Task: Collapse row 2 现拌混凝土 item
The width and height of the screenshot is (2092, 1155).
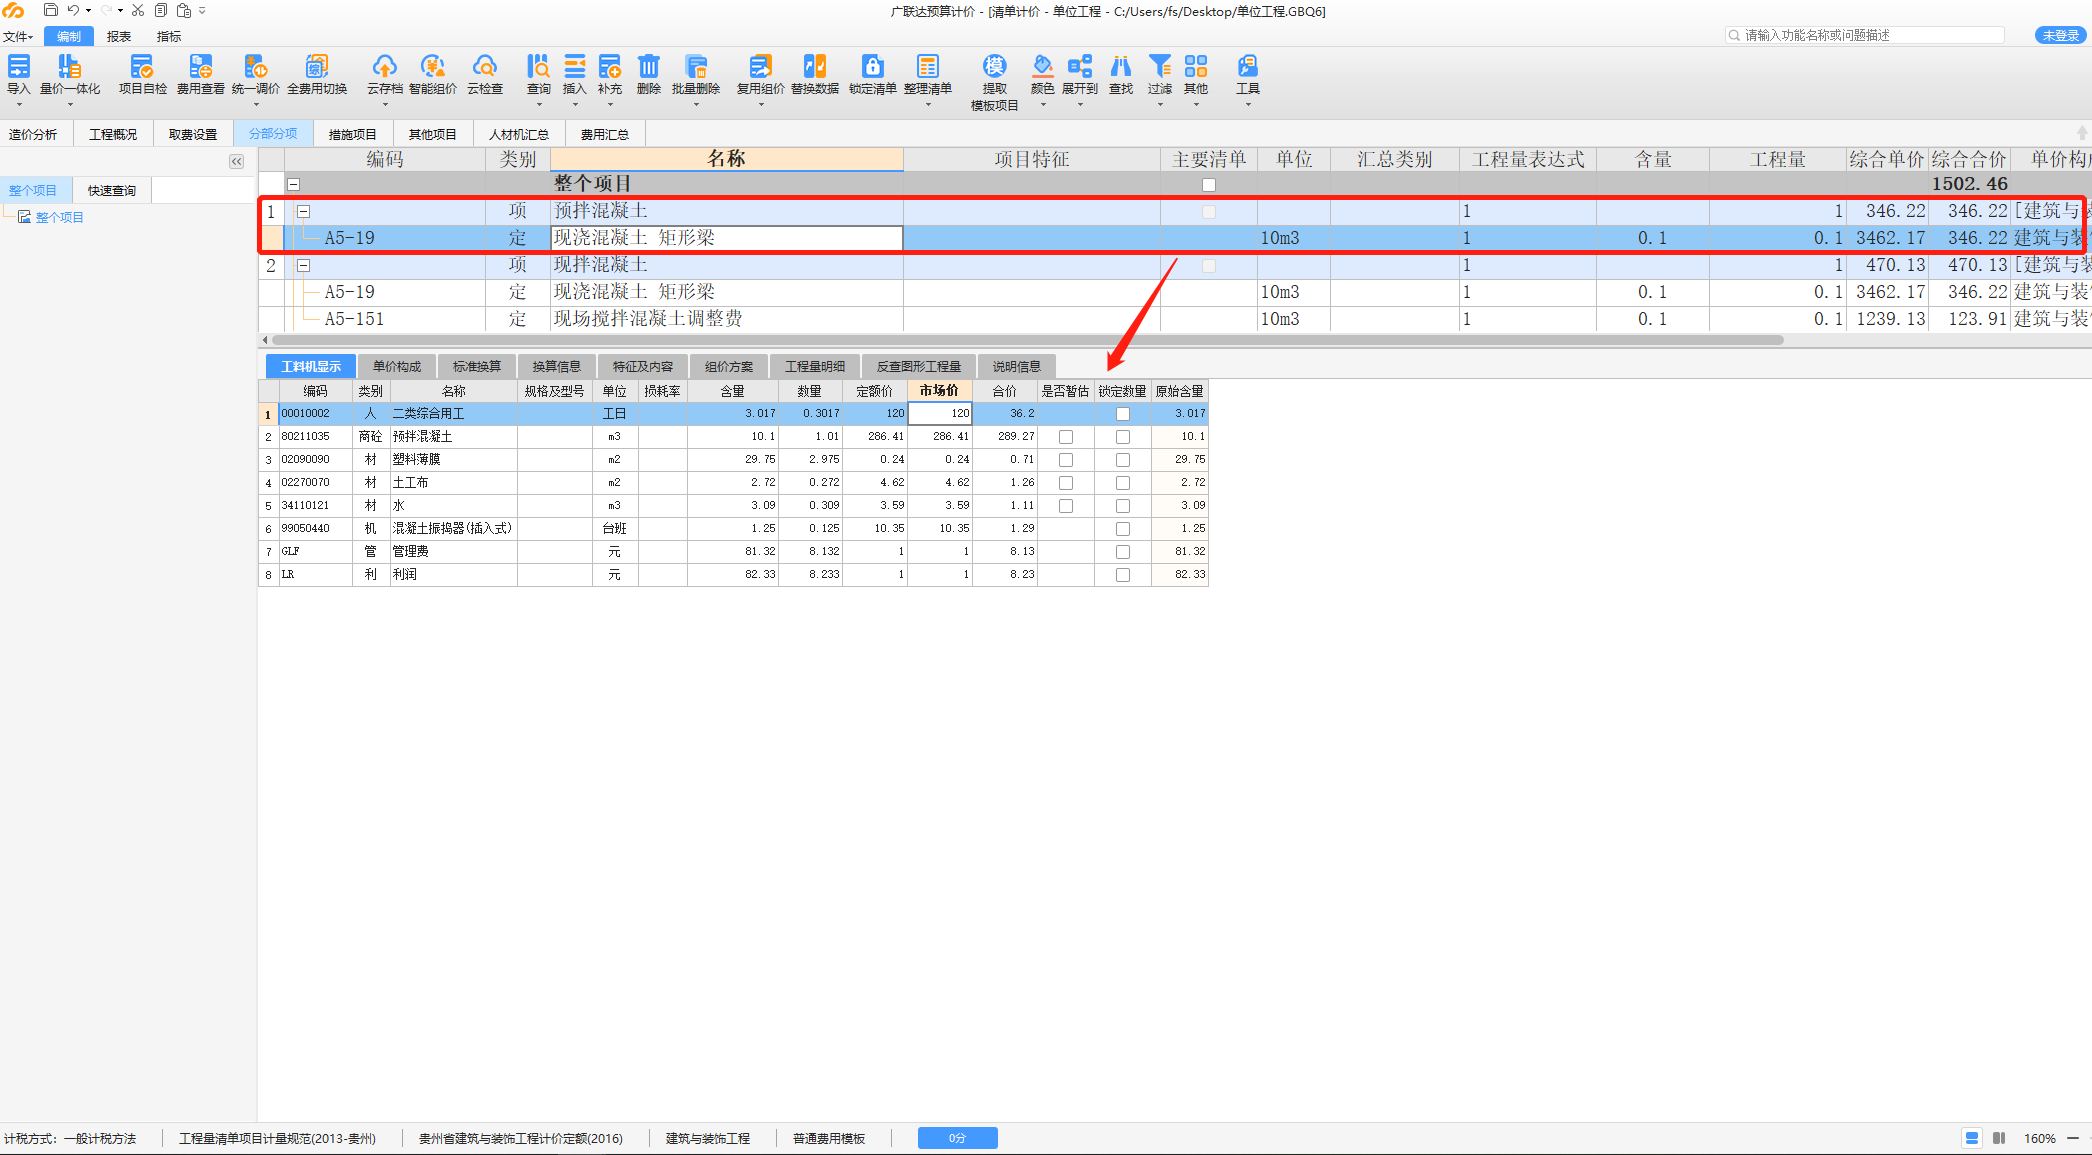Action: click(304, 265)
